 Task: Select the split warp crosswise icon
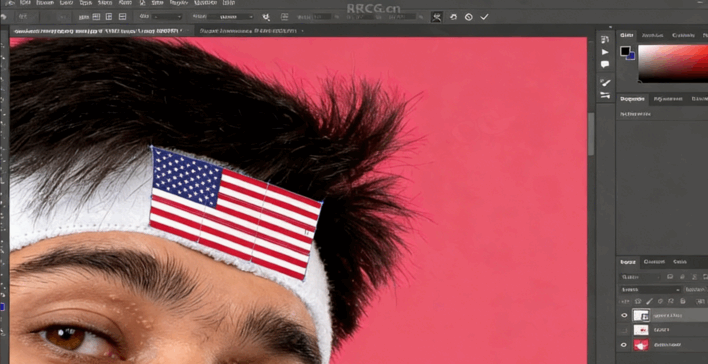pos(96,17)
